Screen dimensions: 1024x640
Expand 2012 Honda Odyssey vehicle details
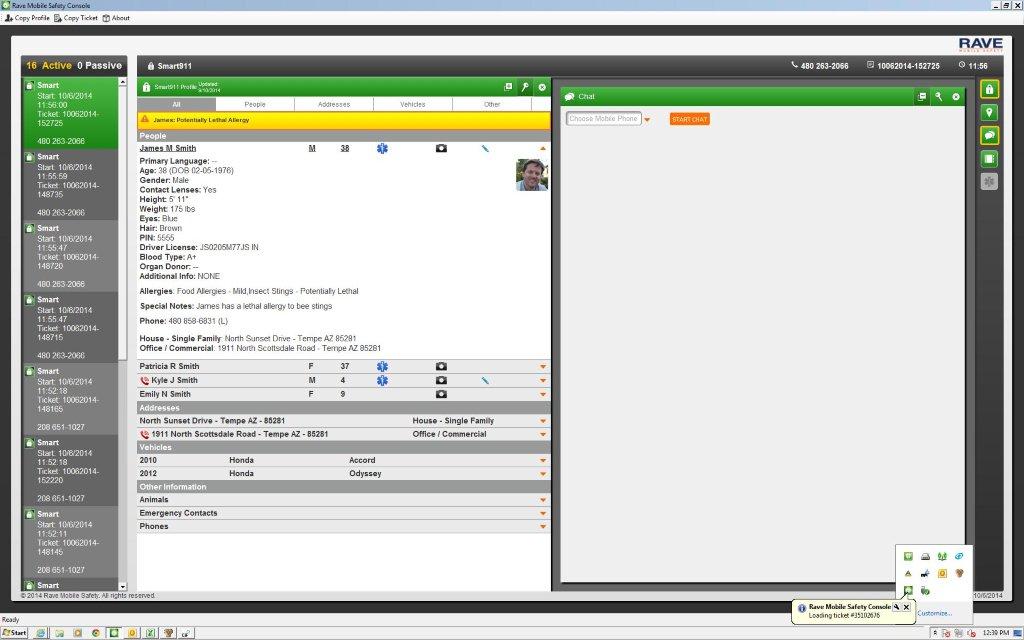coord(543,474)
